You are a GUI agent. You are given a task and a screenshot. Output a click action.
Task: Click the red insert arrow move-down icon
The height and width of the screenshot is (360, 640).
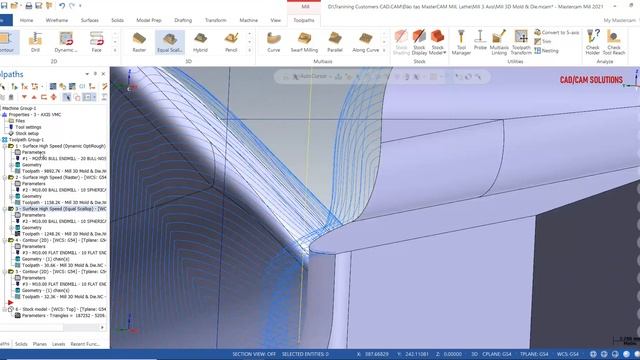[24, 97]
